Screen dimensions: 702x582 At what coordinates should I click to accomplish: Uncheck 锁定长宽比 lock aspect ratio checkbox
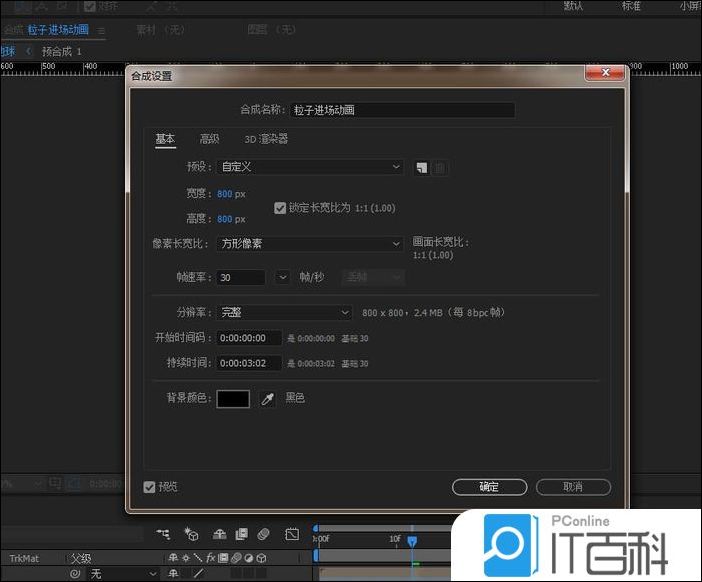pyautogui.click(x=280, y=208)
